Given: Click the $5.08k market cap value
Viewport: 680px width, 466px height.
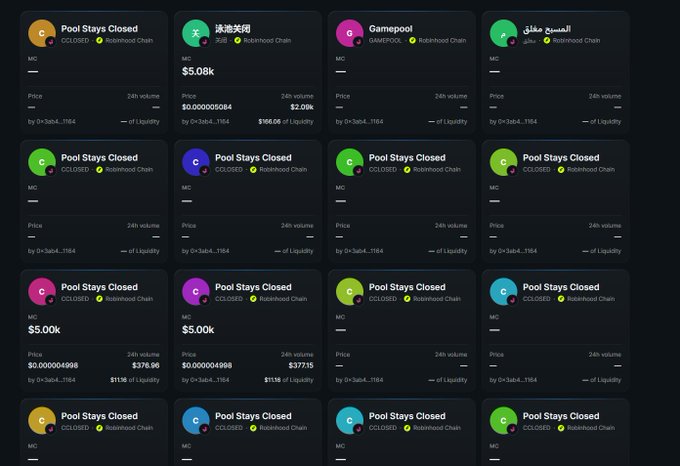Looking at the screenshot, I should click(198, 71).
